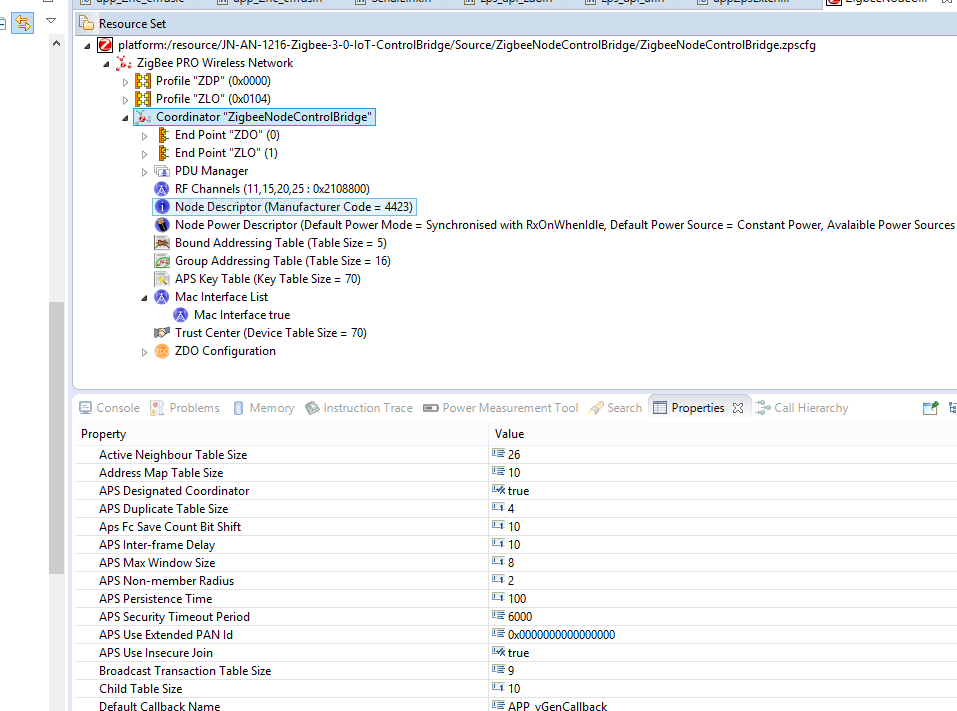This screenshot has height=711, width=957.
Task: Click the Trust Center handshake icon
Action: pyautogui.click(x=162, y=333)
